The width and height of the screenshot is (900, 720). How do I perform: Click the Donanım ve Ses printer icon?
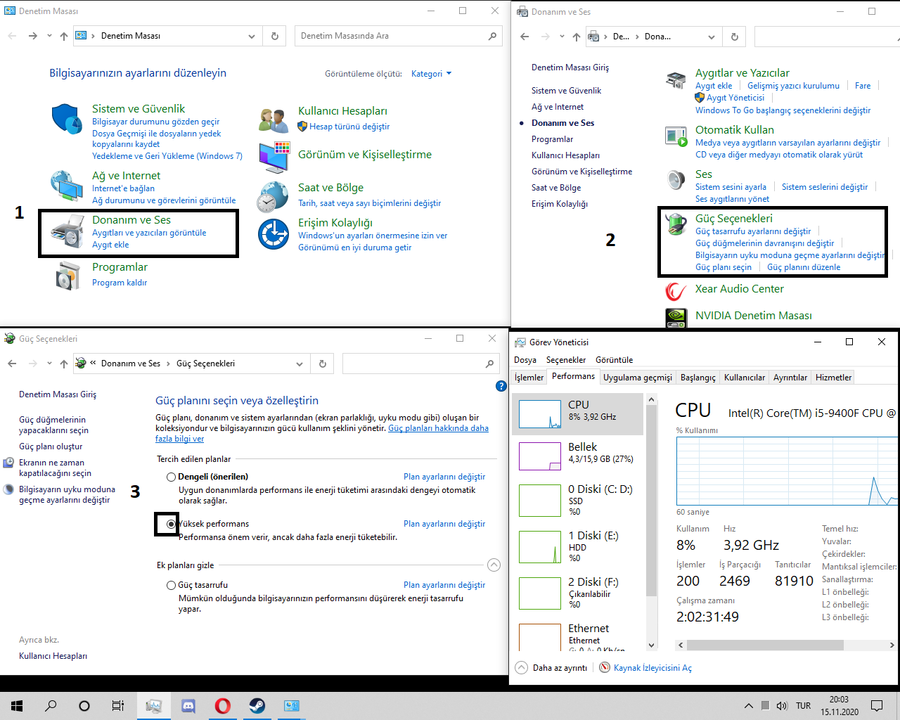tap(66, 231)
